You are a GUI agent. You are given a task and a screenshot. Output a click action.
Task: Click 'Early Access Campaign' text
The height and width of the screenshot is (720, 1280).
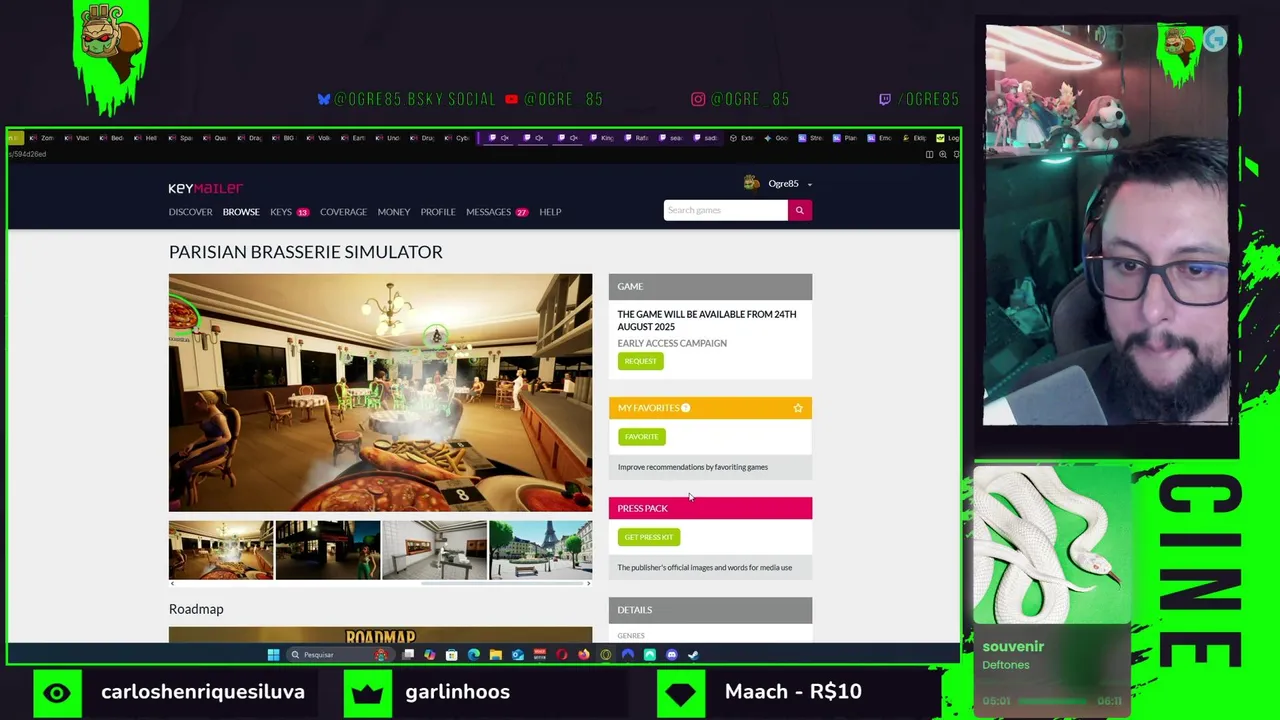(672, 343)
